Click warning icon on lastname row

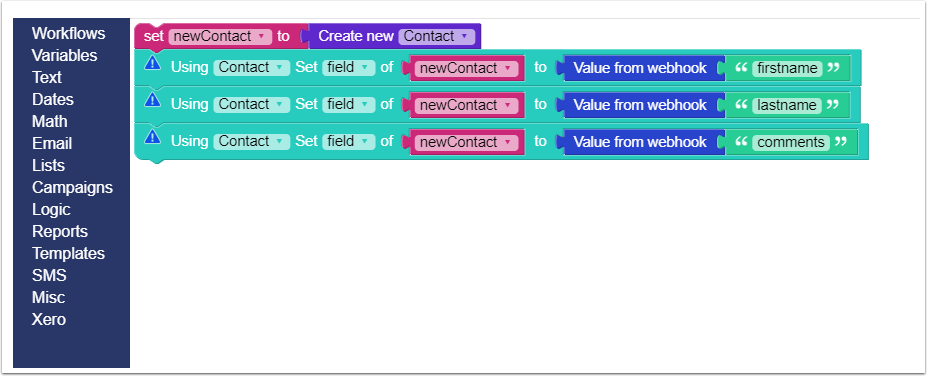click(153, 100)
